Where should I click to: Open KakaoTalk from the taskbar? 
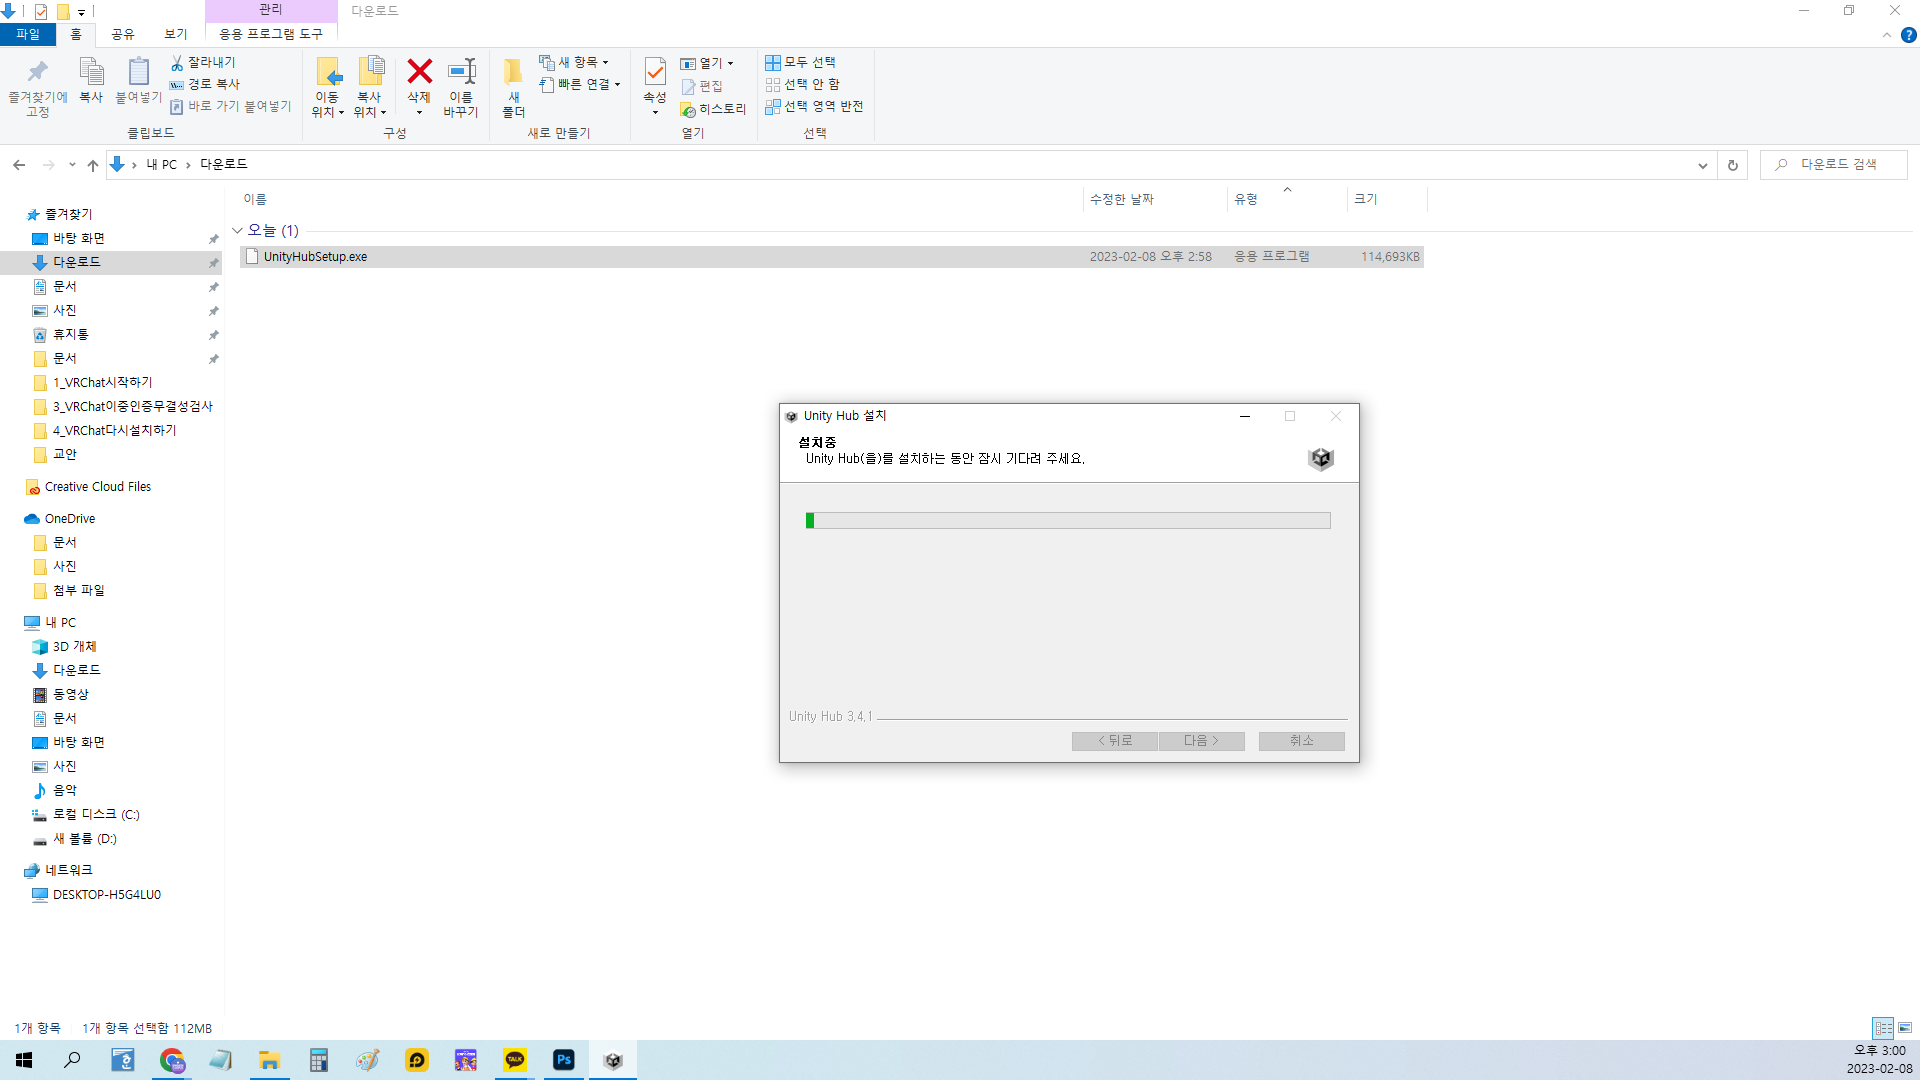pyautogui.click(x=515, y=1060)
